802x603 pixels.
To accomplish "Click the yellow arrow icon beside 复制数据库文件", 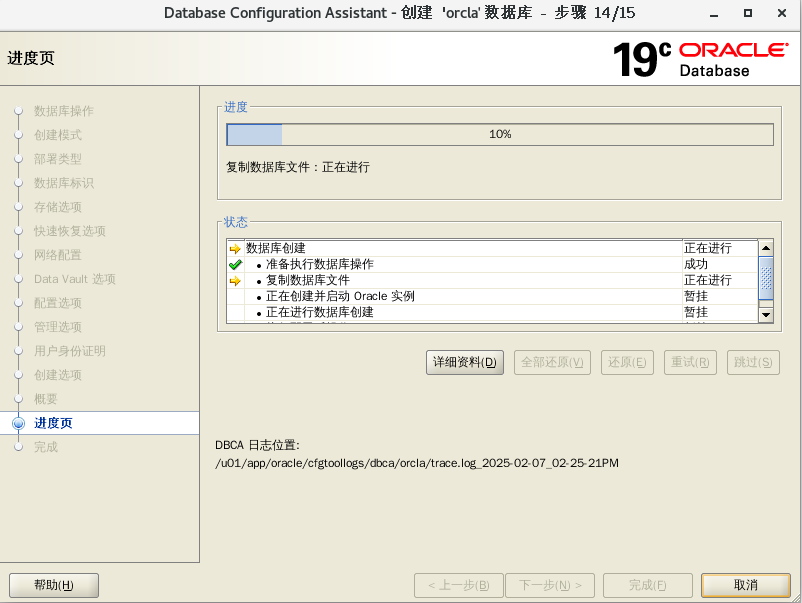I will [235, 281].
